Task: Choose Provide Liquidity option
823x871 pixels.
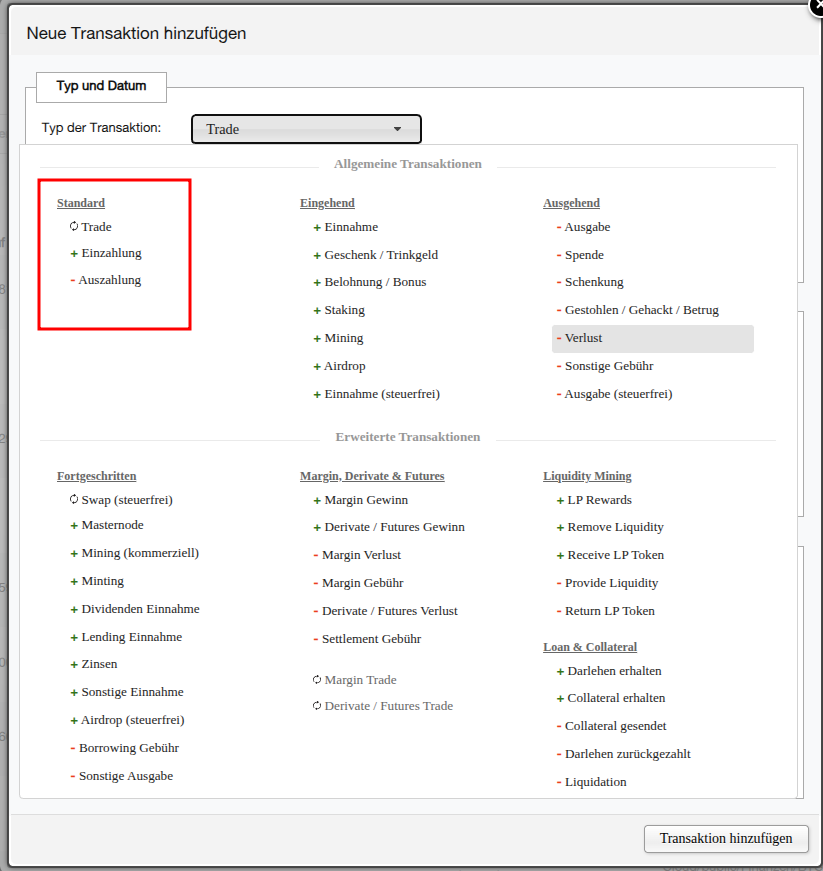Action: (611, 583)
